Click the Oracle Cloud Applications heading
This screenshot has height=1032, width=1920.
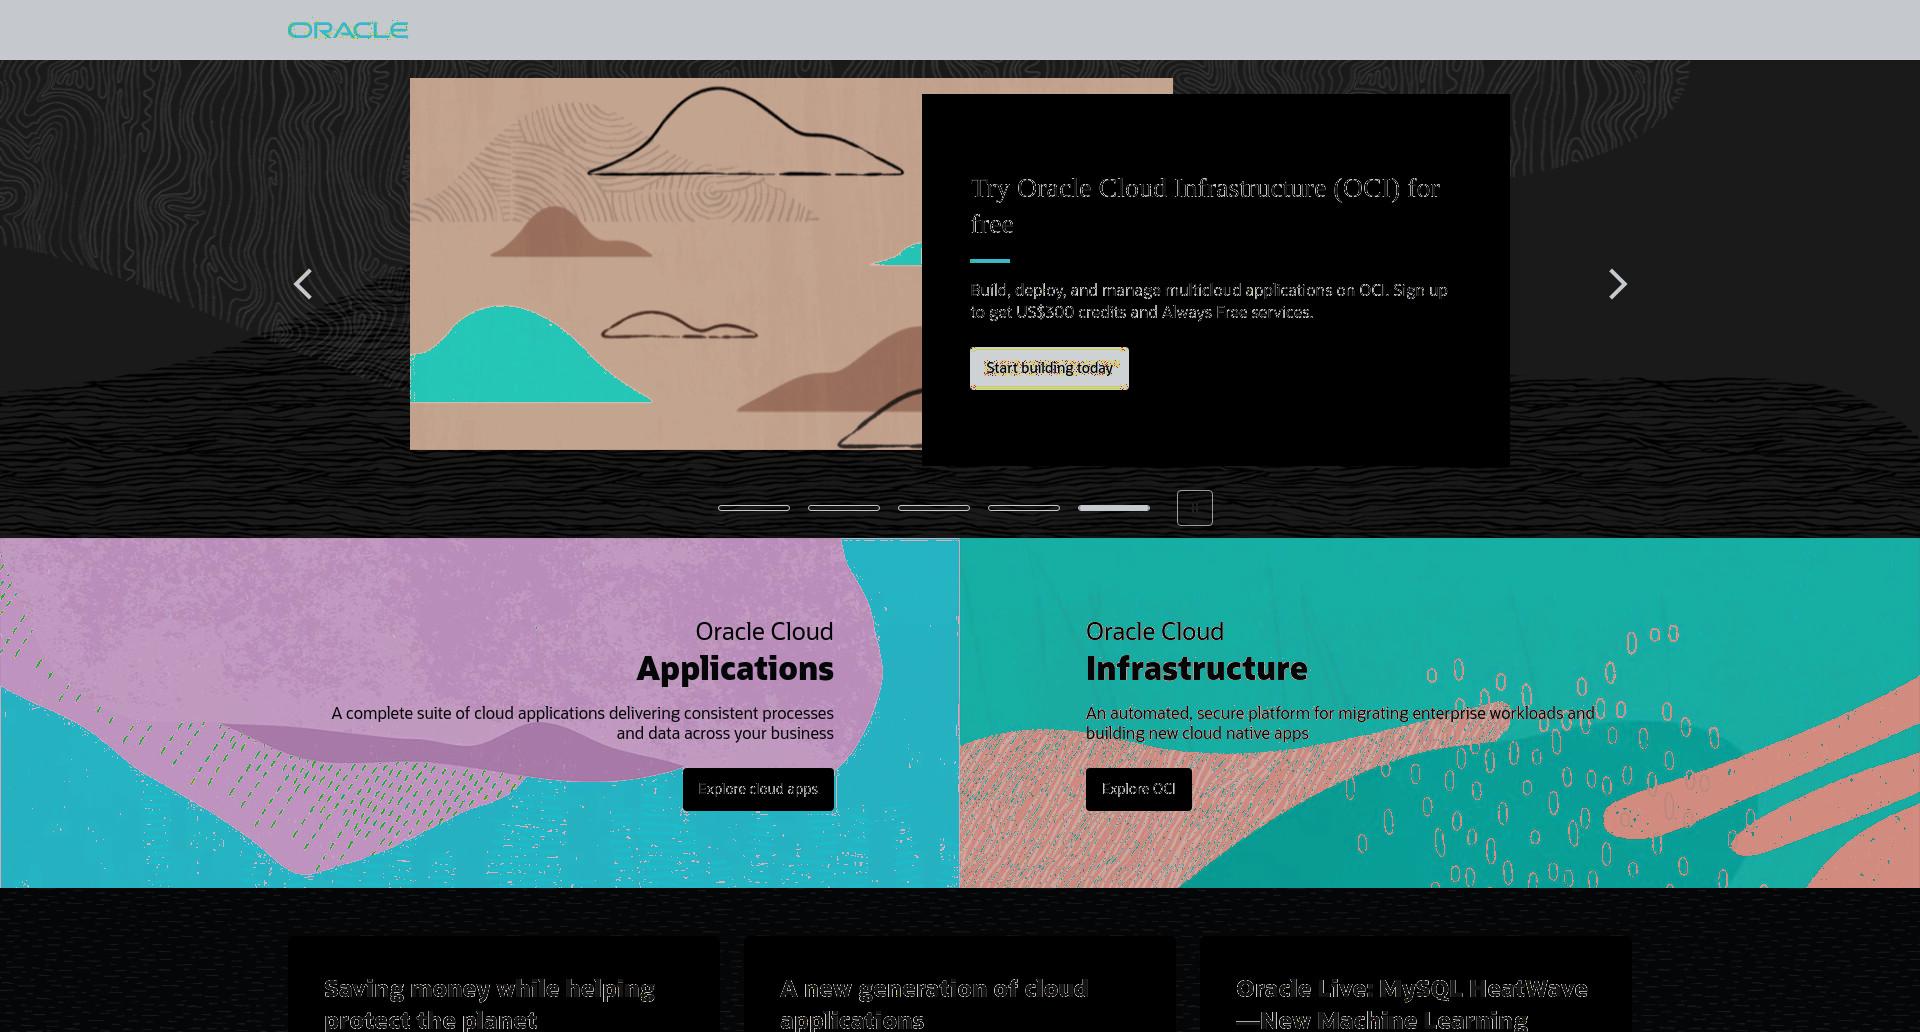point(735,652)
